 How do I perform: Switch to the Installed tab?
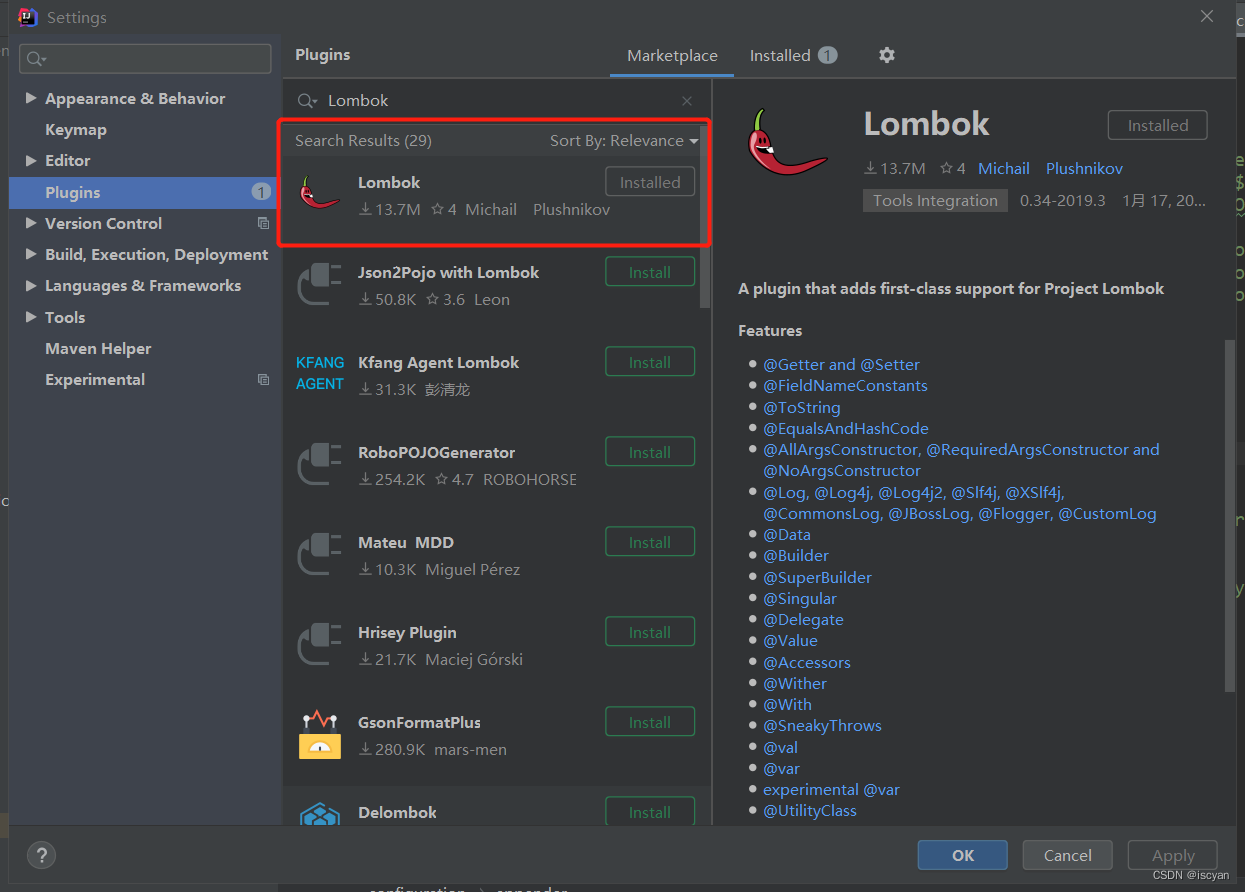pyautogui.click(x=793, y=56)
